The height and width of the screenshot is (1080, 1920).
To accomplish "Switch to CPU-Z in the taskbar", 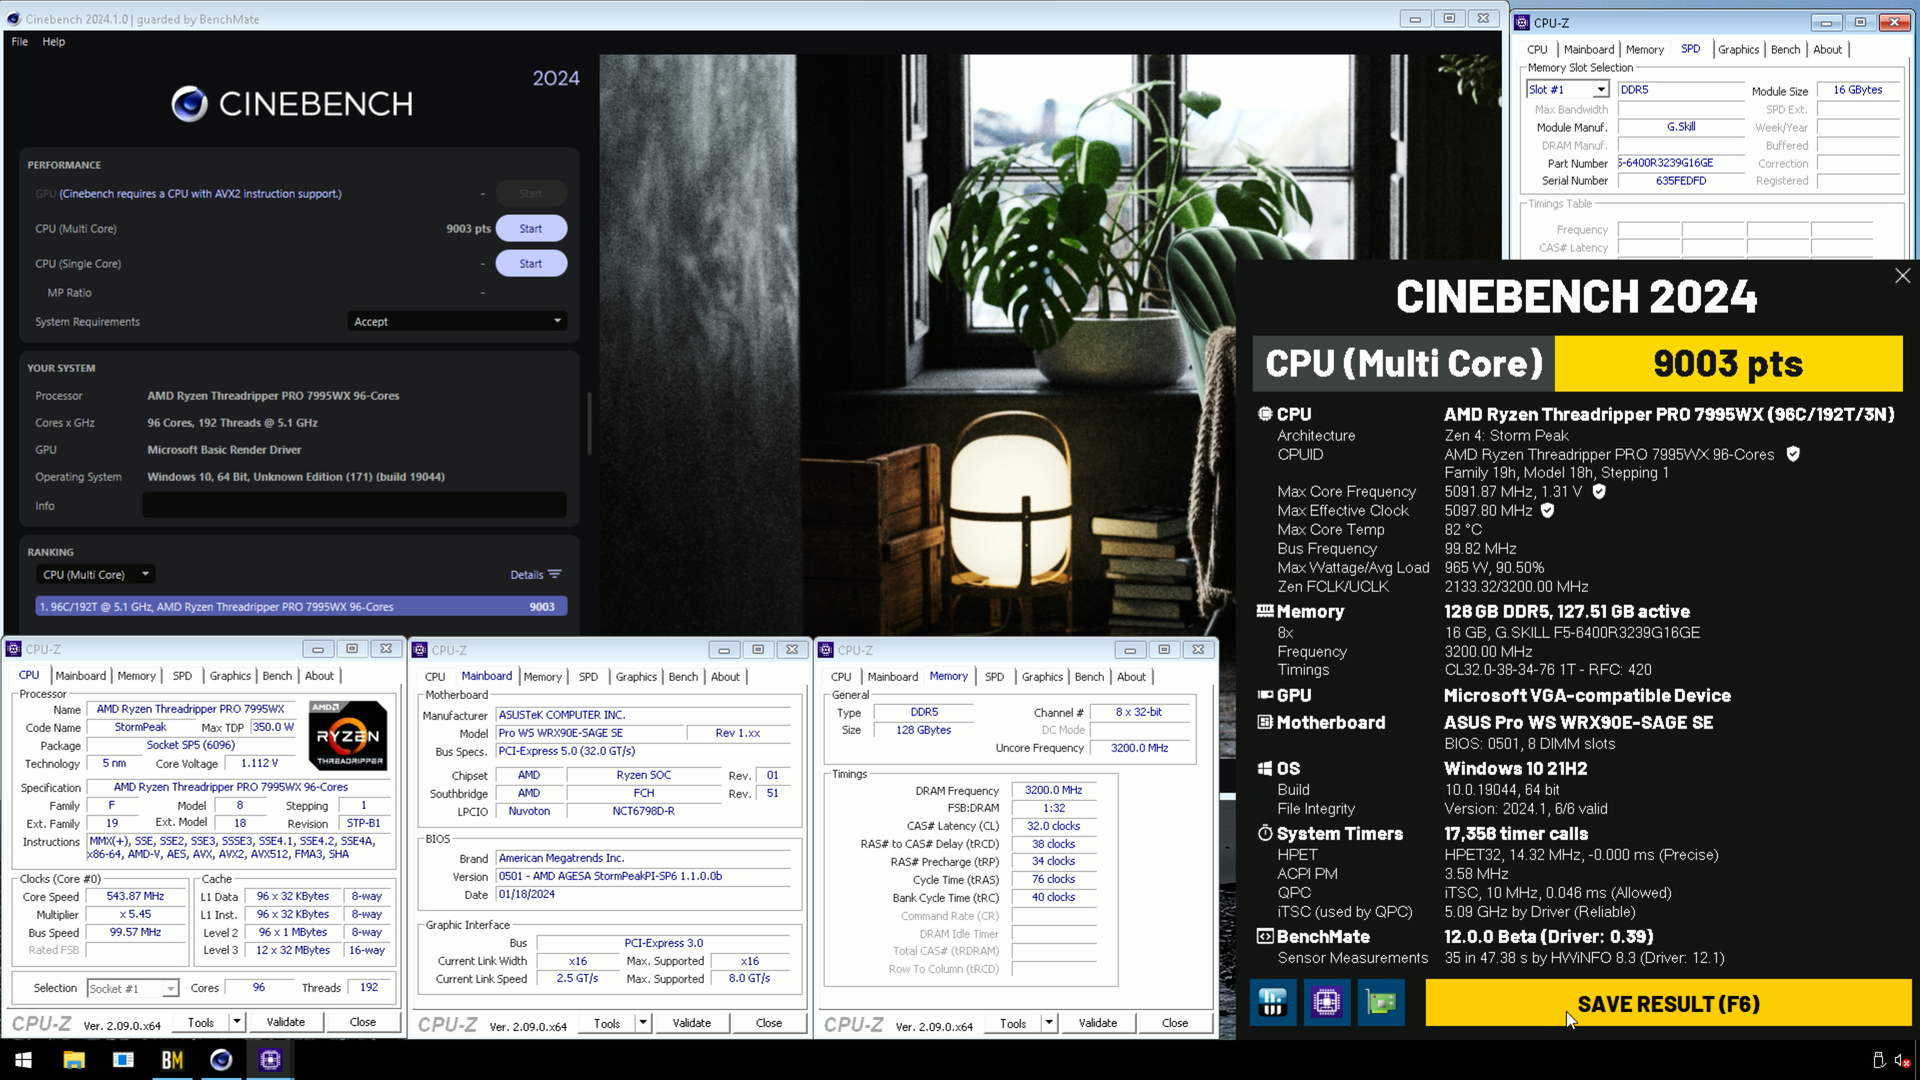I will click(270, 1060).
